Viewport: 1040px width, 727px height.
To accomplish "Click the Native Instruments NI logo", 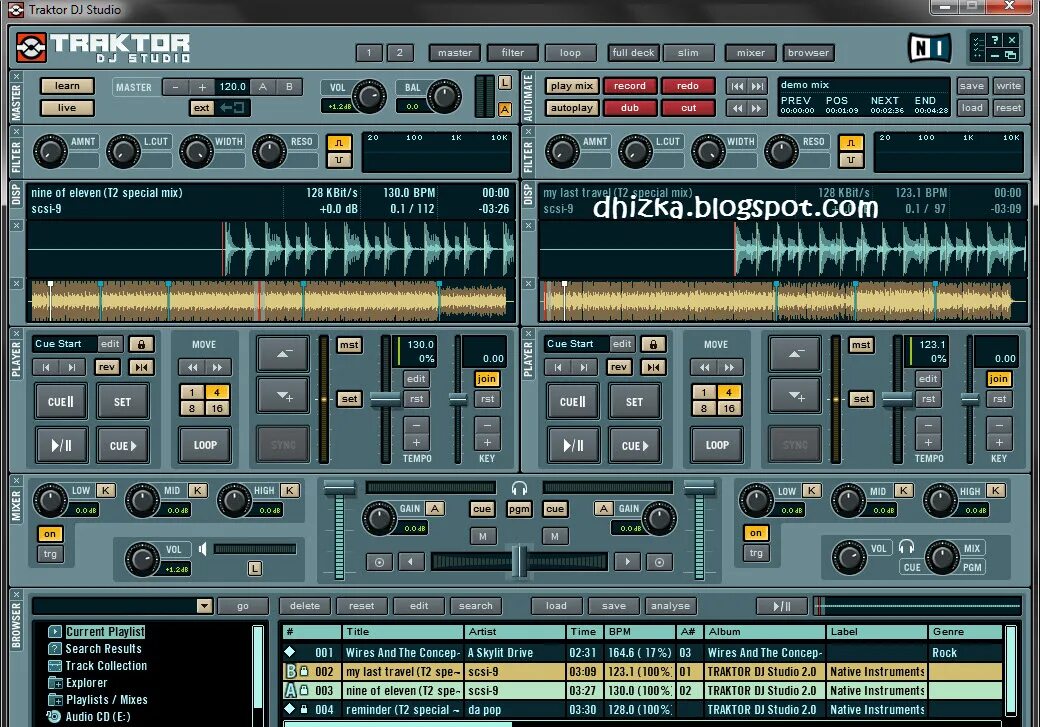I will (929, 48).
